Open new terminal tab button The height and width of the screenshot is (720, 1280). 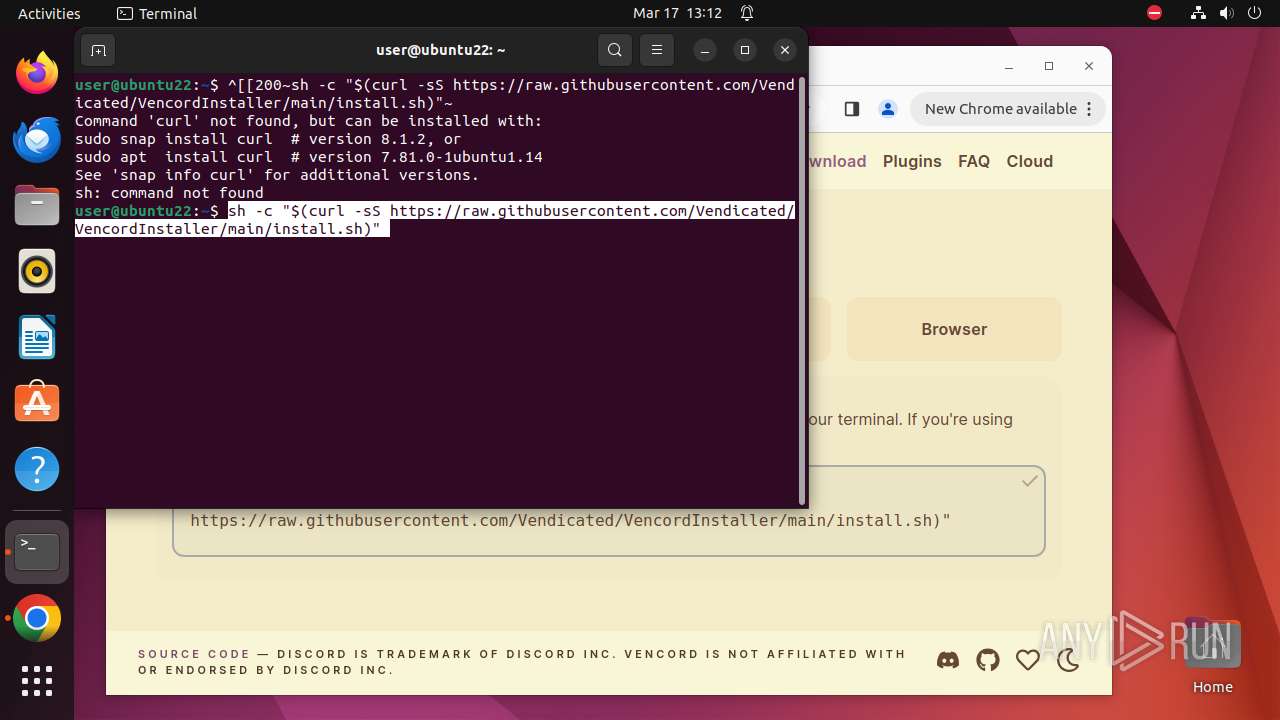98,50
